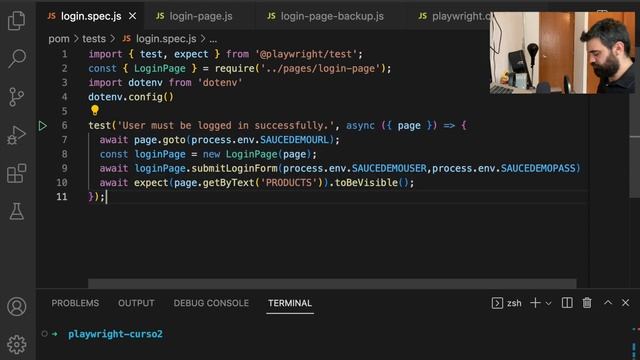Open the Source Control view
Image resolution: width=640 pixels, height=360 pixels.
[17, 97]
